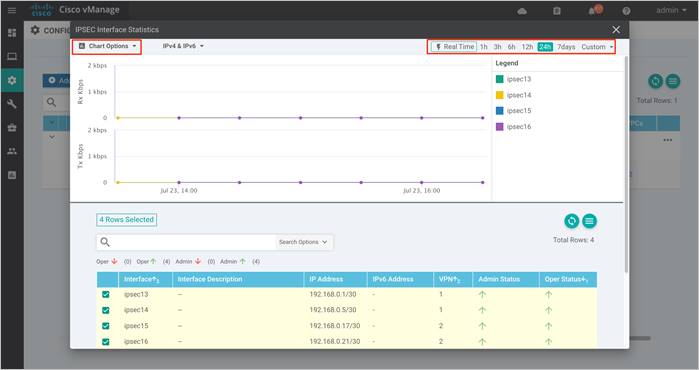Toggle ipsec14 yellow legend swatch
The width and height of the screenshot is (699, 370).
point(500,95)
